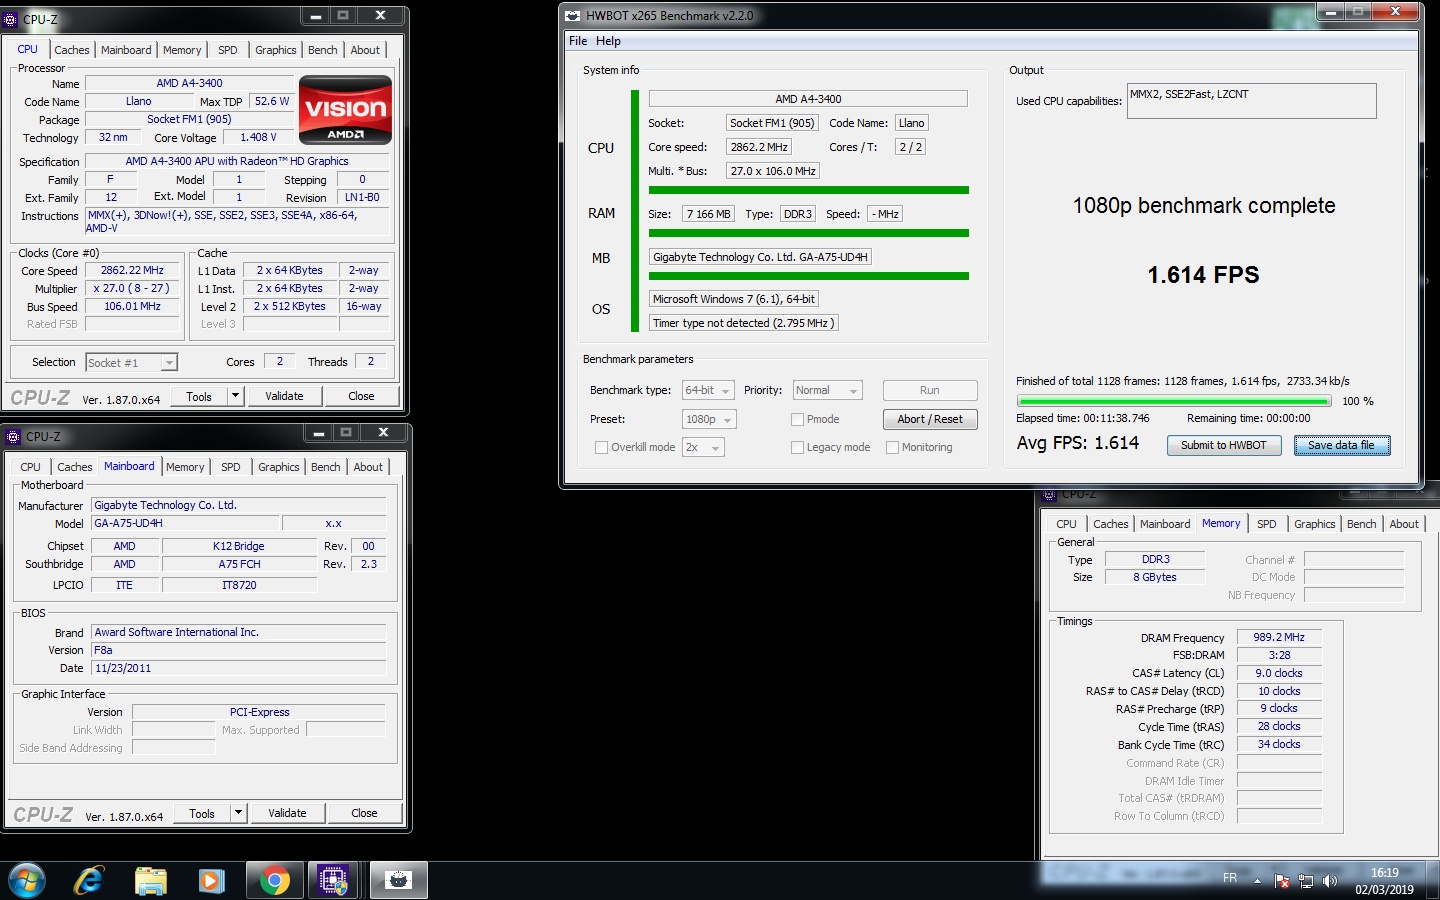Toggle the Monitoring checkbox
This screenshot has height=900, width=1440.
coord(892,447)
